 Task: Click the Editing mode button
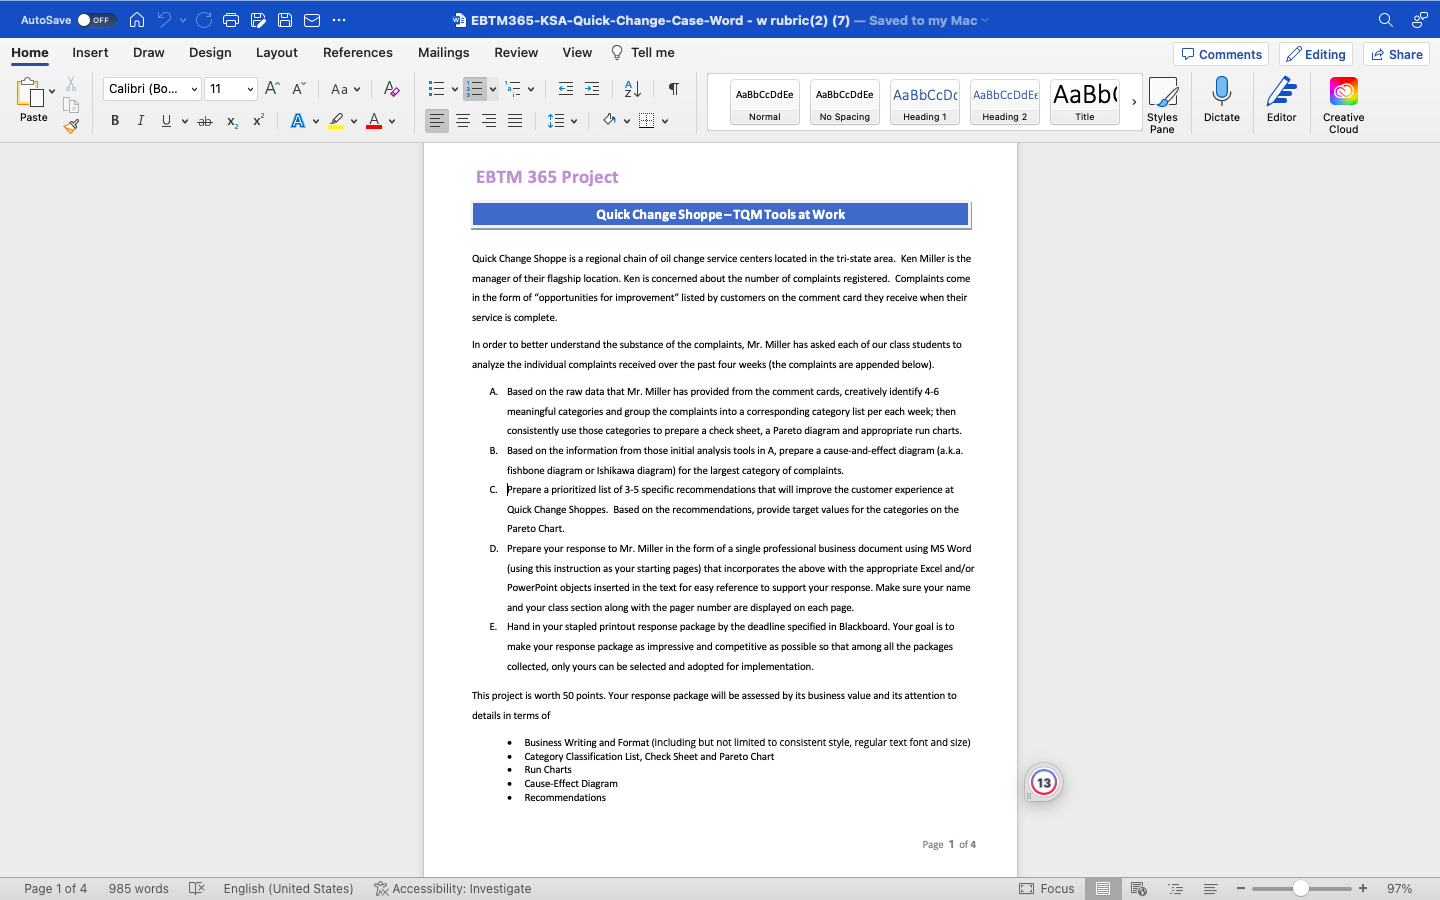pos(1316,54)
